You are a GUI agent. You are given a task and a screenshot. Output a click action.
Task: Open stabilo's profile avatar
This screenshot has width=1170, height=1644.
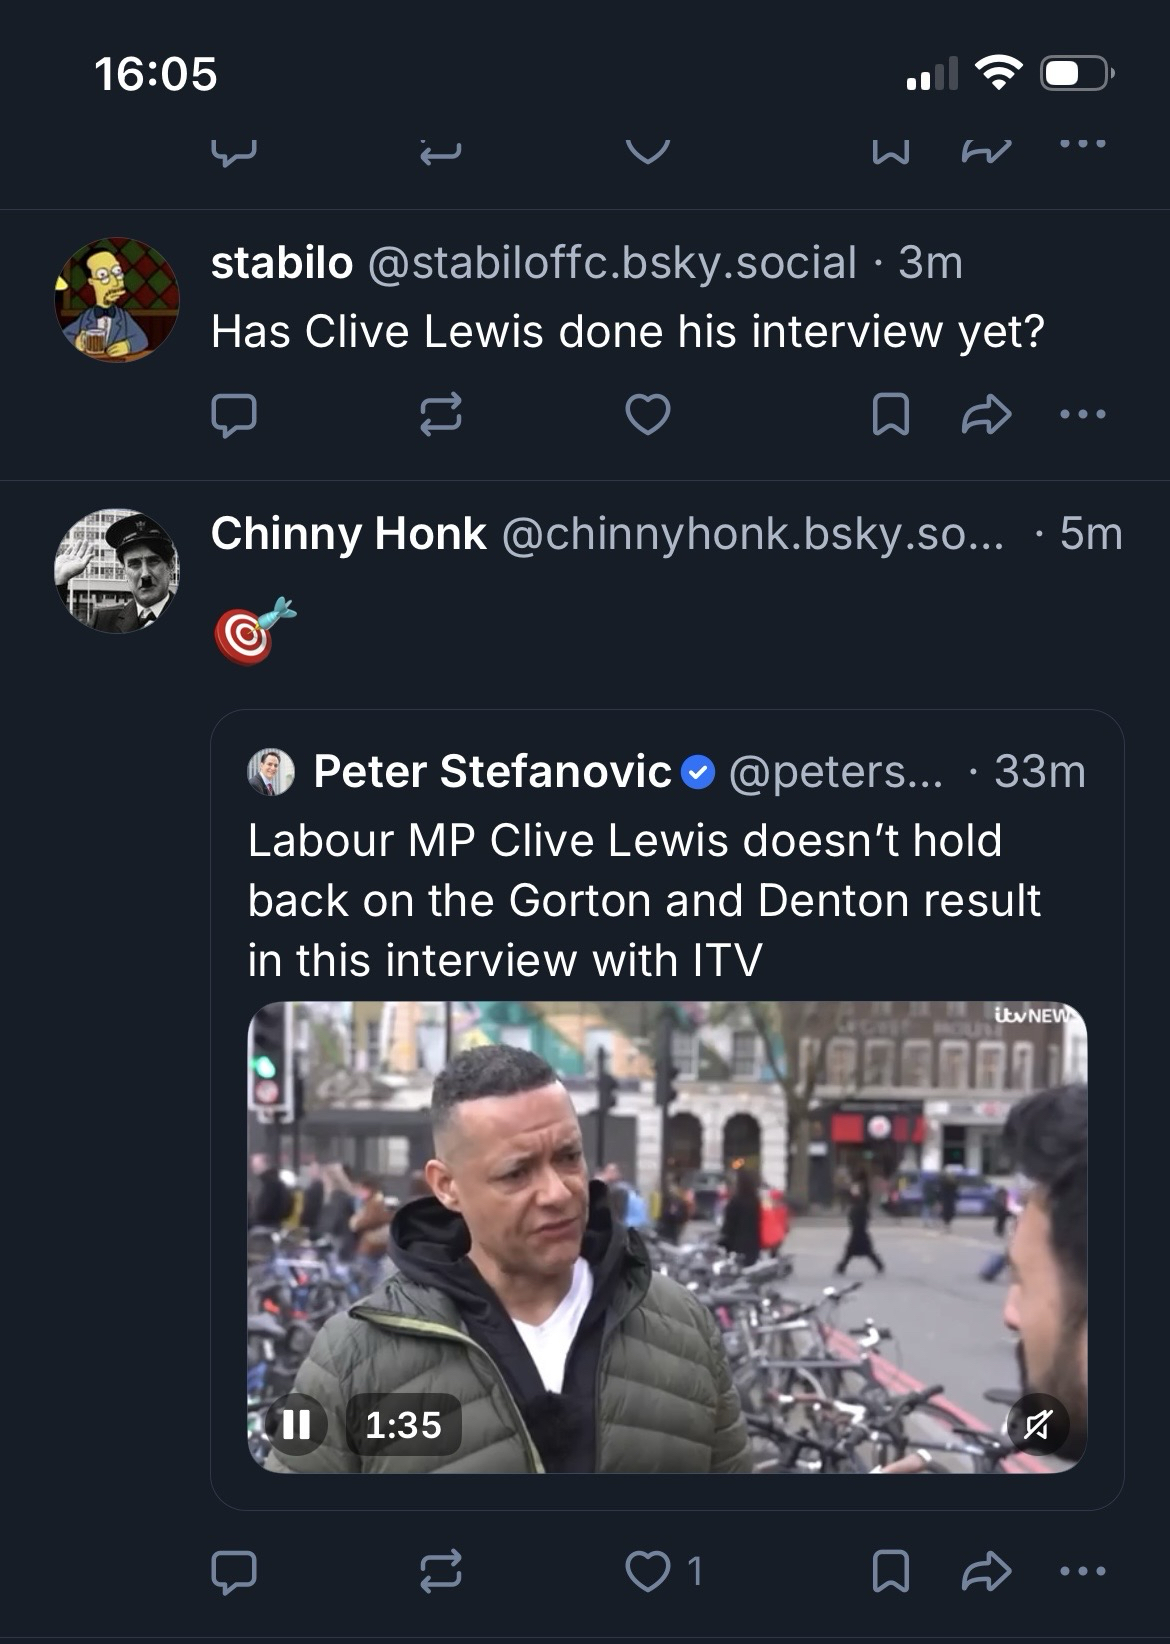(x=117, y=300)
